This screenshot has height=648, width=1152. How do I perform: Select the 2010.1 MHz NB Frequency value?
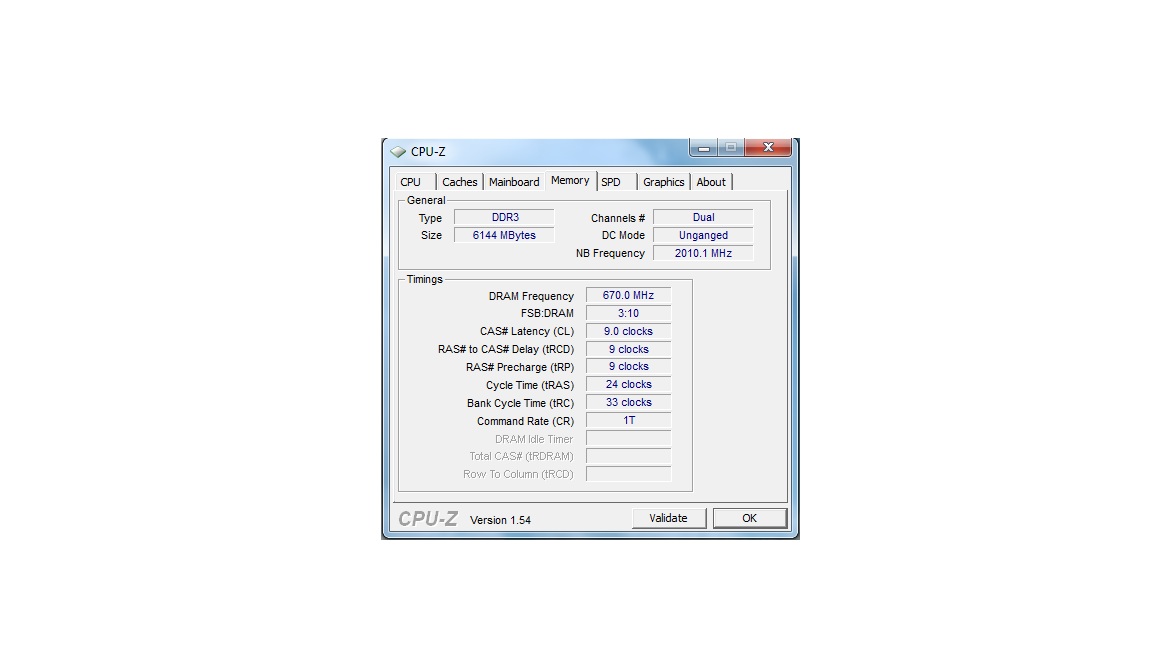(704, 253)
